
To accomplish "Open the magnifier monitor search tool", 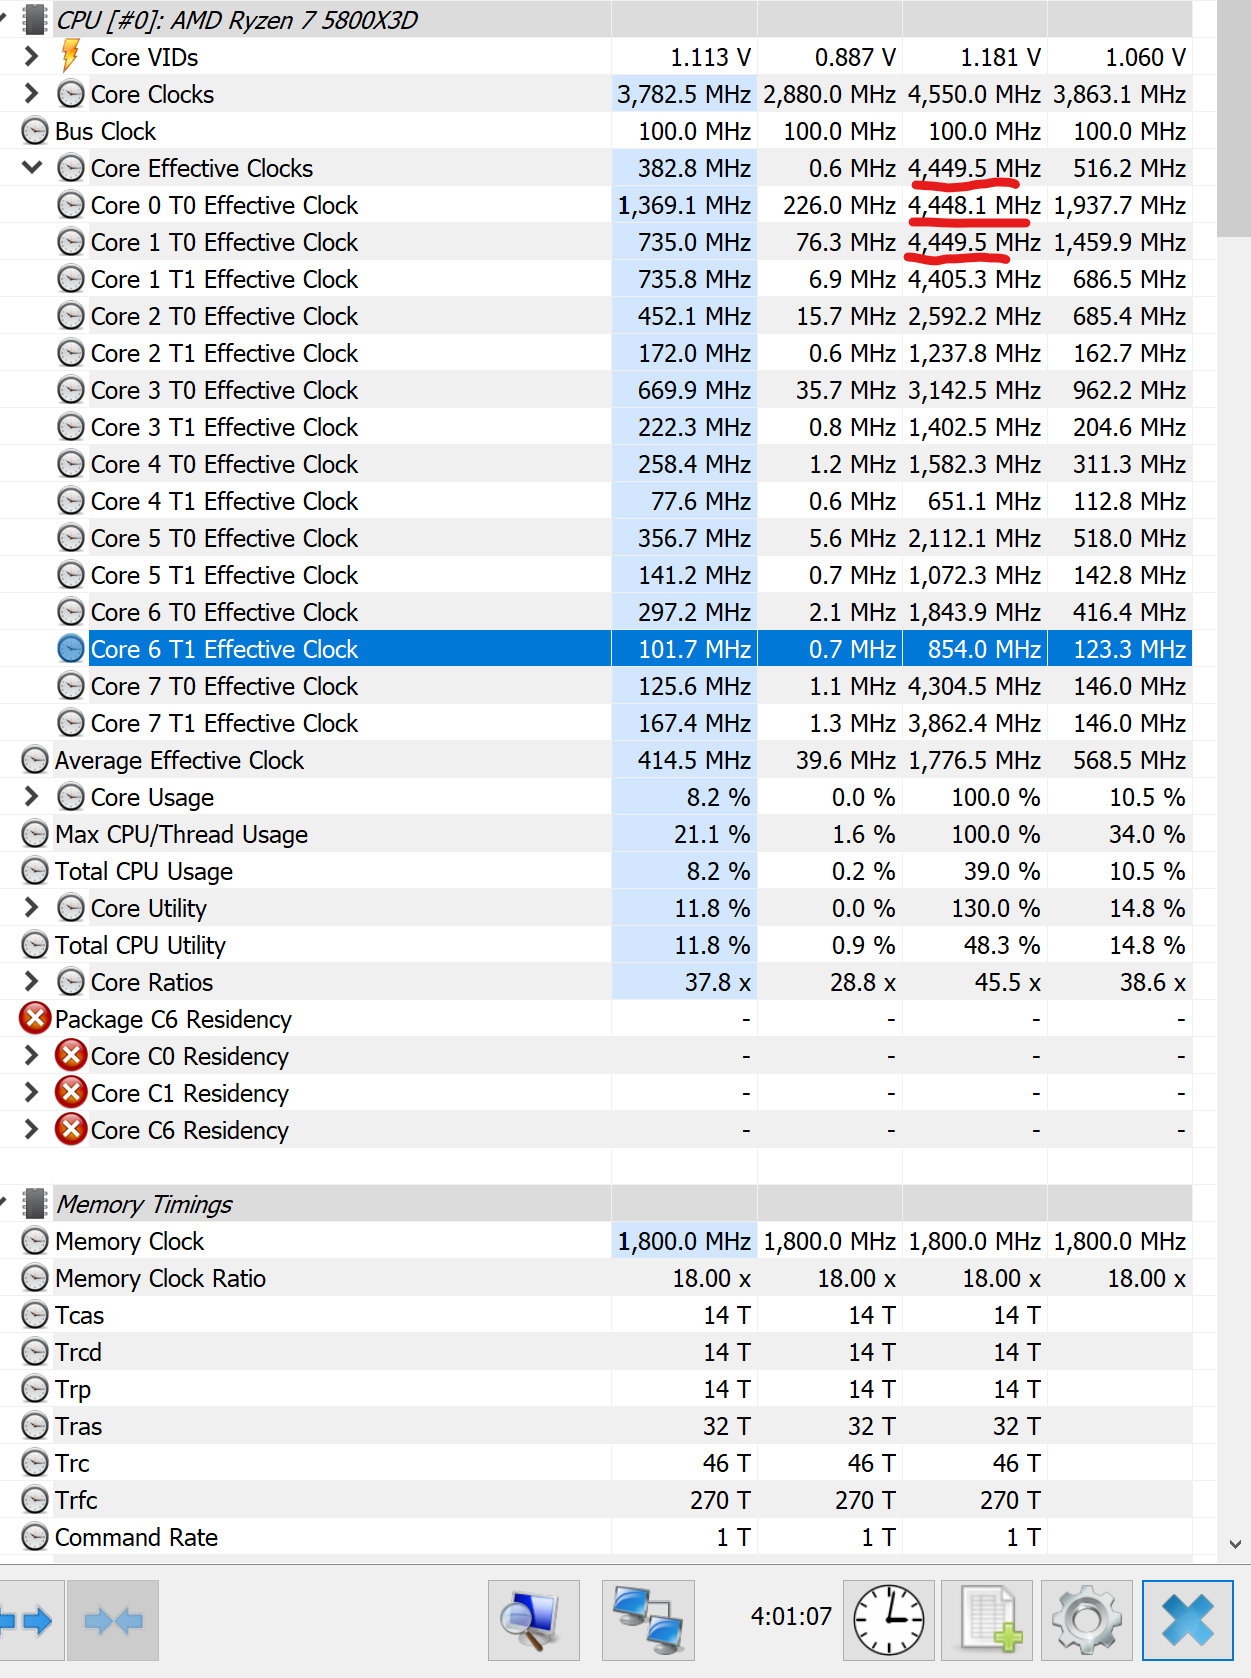I will [x=533, y=1620].
